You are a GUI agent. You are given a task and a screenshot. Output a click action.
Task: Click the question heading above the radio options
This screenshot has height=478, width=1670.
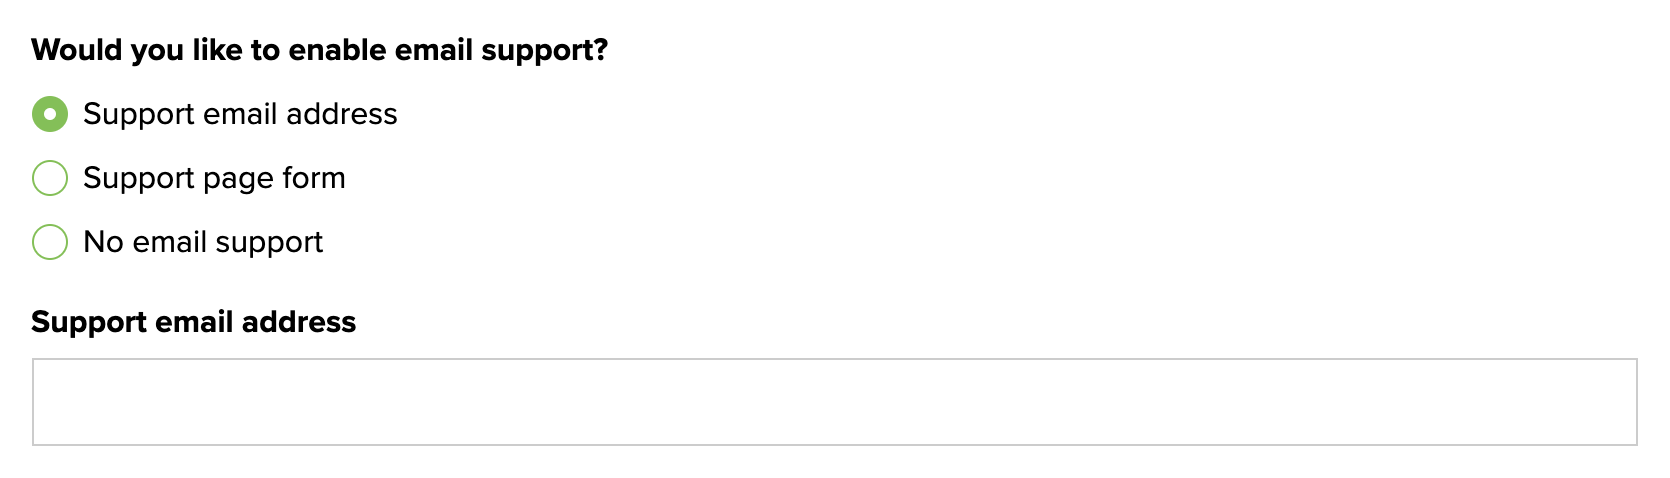click(x=319, y=50)
